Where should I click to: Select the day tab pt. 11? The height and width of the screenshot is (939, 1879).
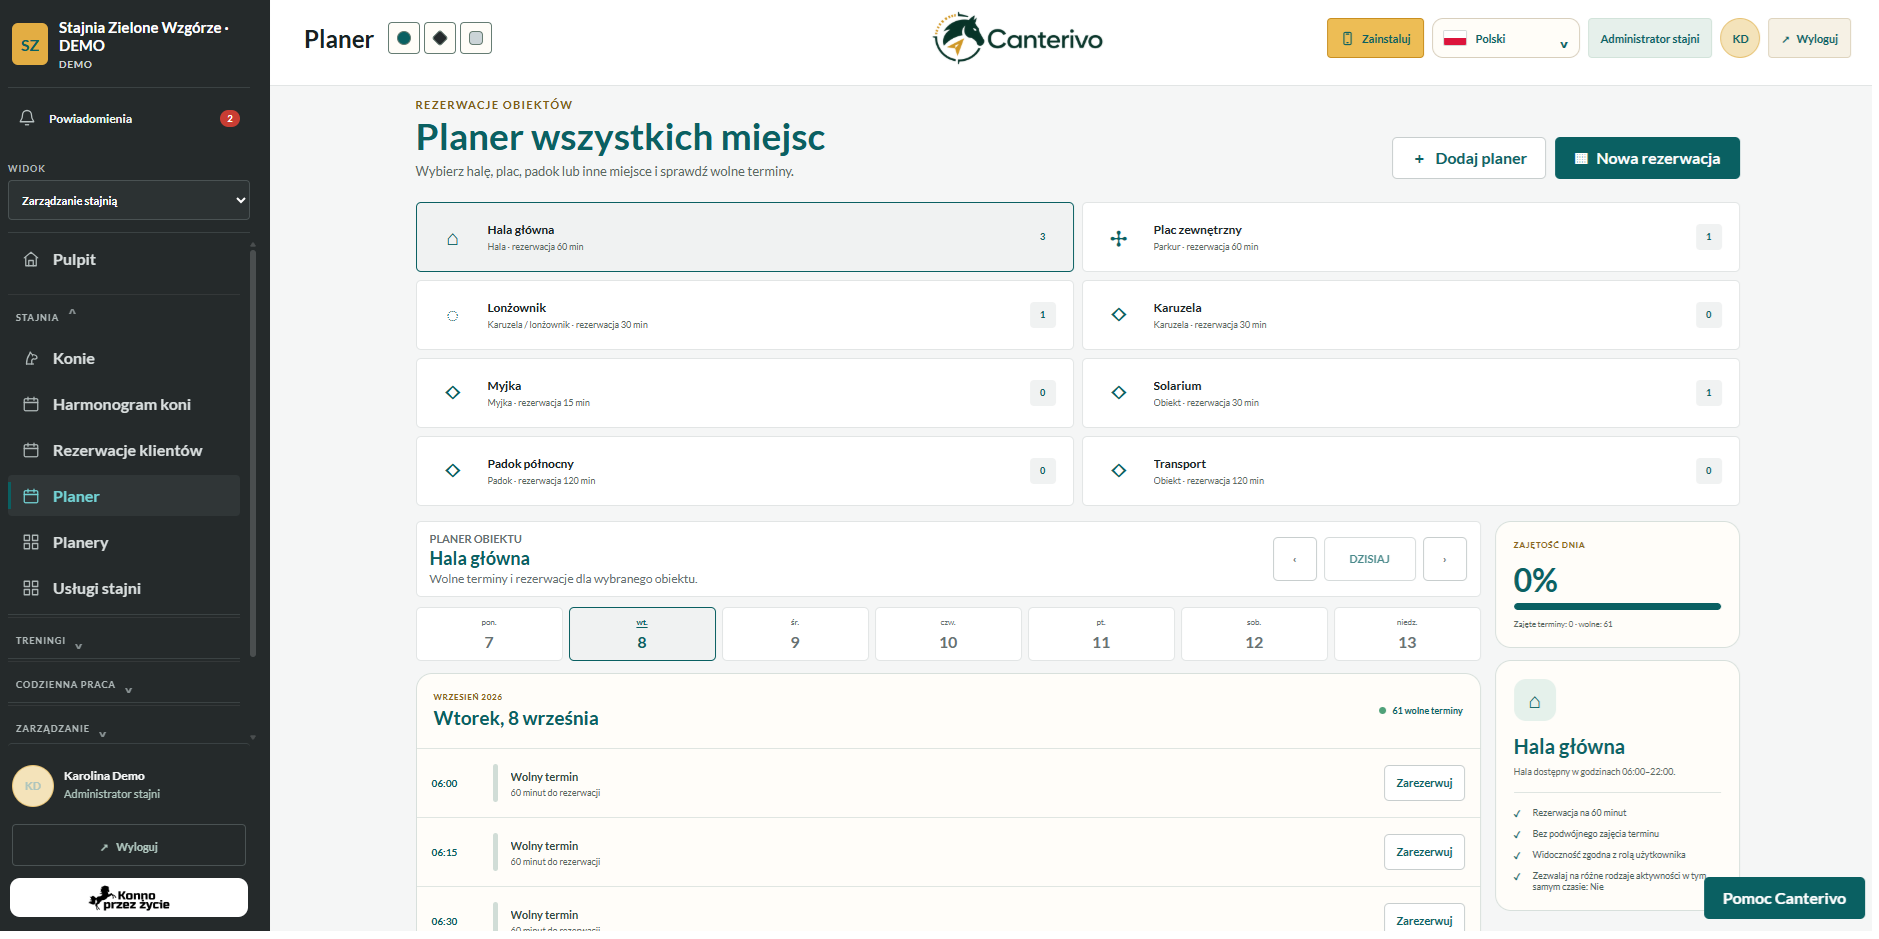pyautogui.click(x=1101, y=634)
